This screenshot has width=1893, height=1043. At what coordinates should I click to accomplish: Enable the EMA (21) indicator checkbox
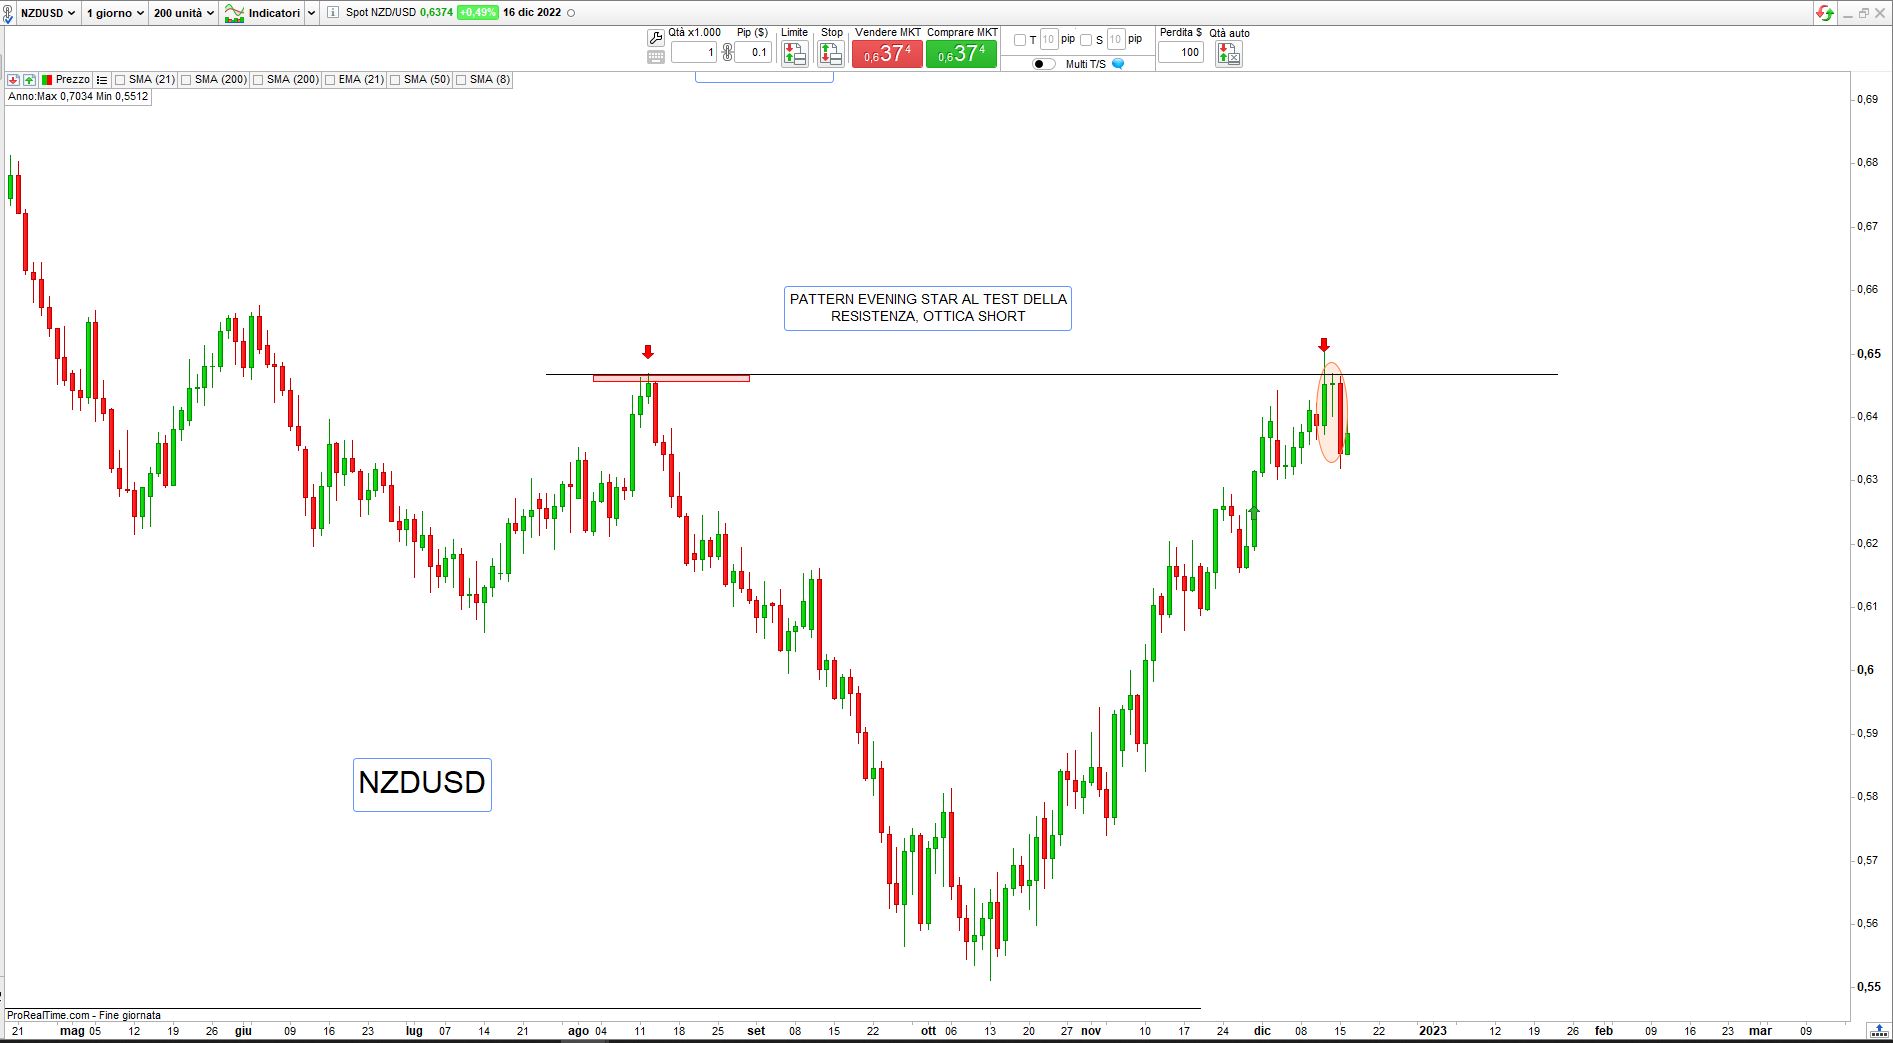pyautogui.click(x=330, y=80)
